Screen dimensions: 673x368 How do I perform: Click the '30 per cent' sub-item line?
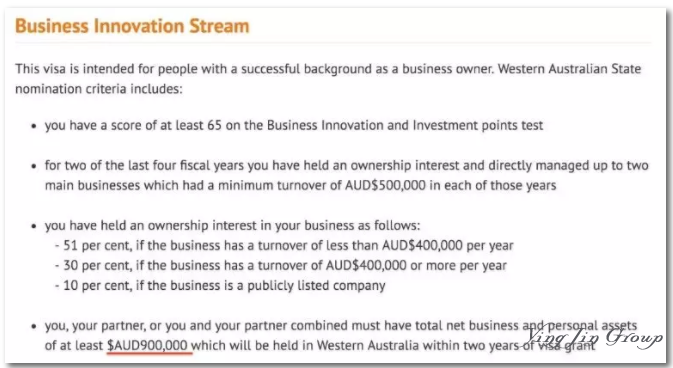tap(281, 265)
